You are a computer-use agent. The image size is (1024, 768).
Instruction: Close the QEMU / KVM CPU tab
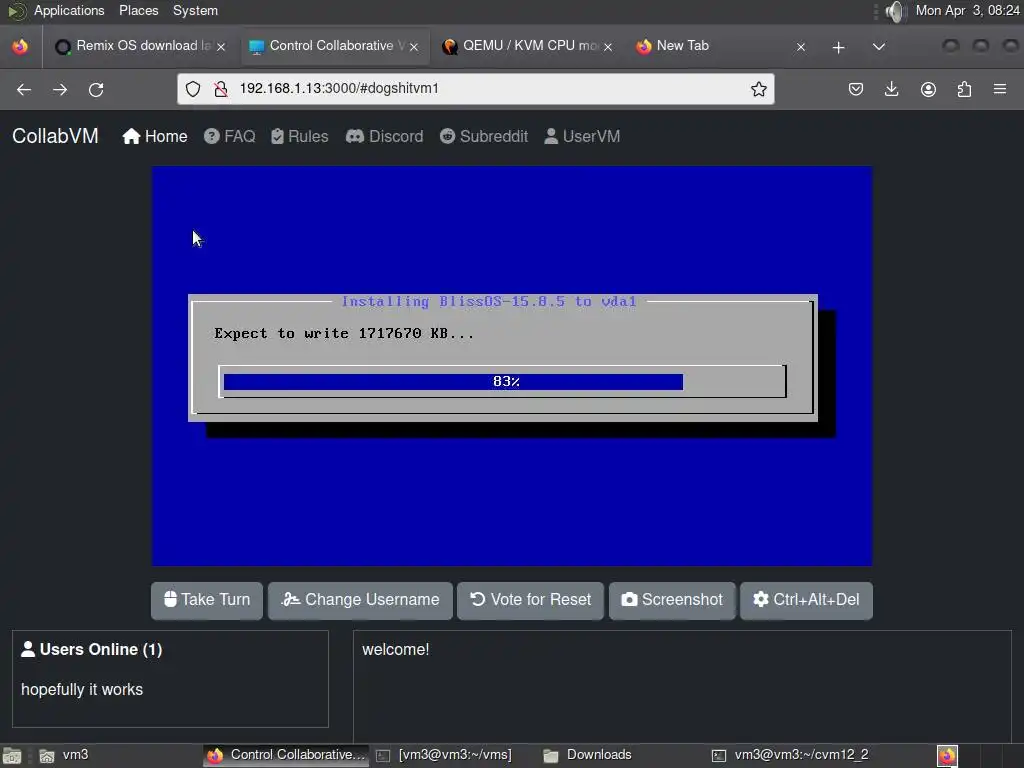pyautogui.click(x=608, y=47)
